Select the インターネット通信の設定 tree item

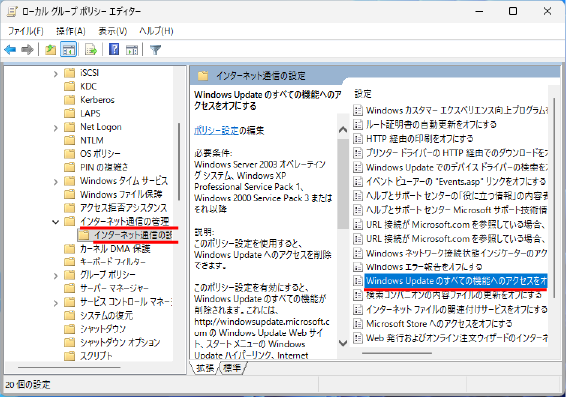(x=133, y=235)
